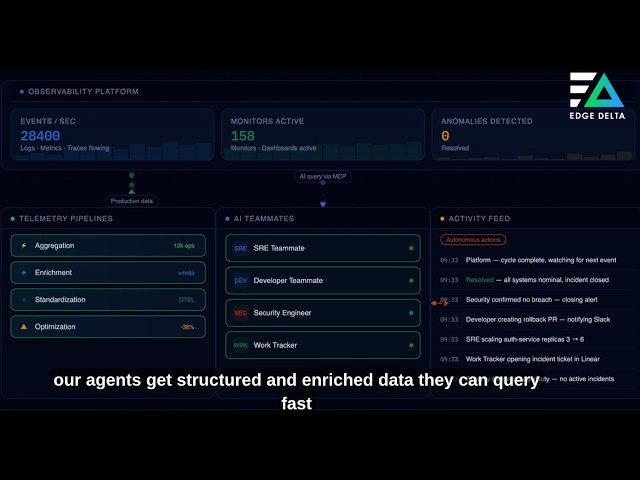640x480 pixels.
Task: Click the SEC badge icon
Action: (x=240, y=313)
